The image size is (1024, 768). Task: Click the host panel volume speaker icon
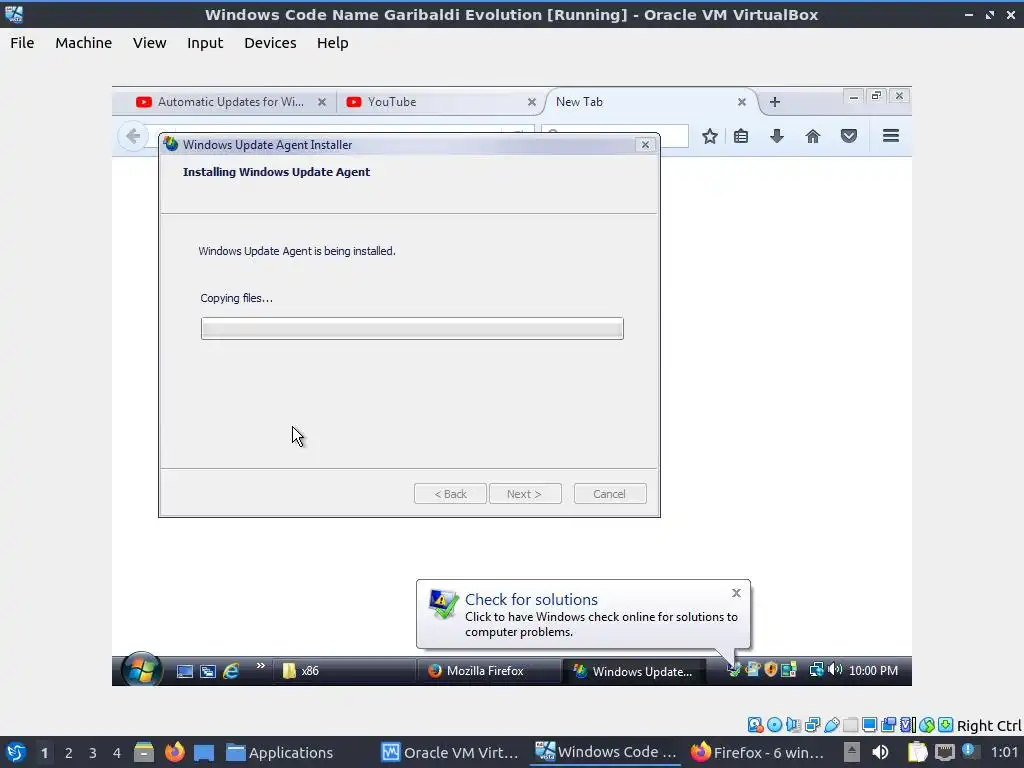coord(880,752)
